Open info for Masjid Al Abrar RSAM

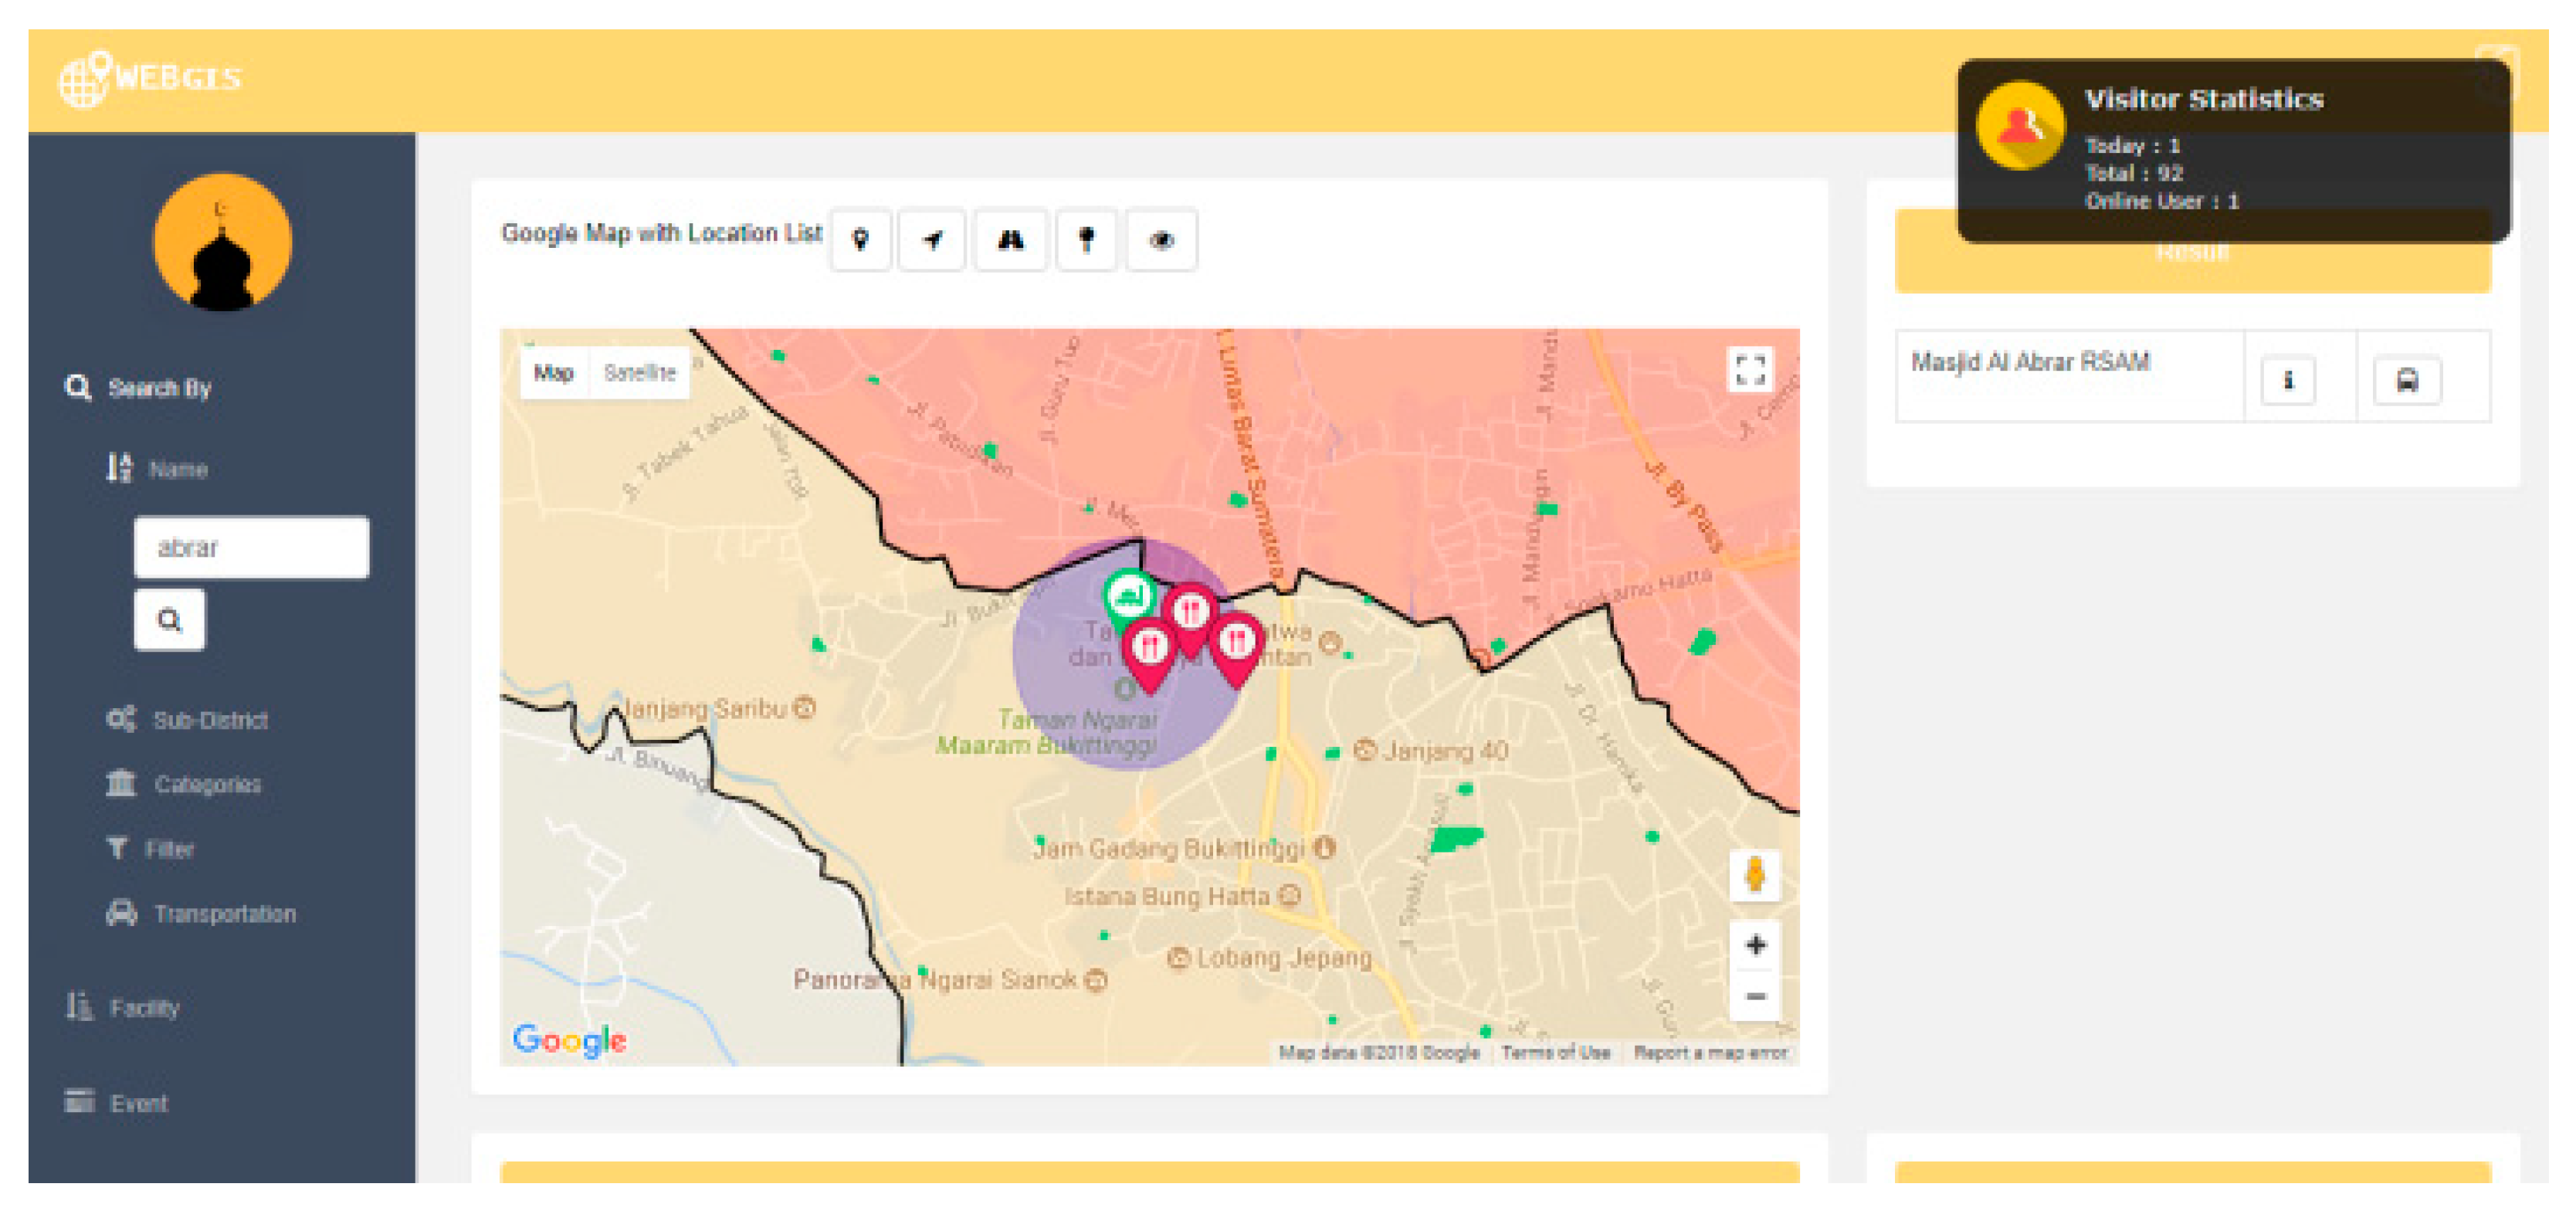point(2287,380)
